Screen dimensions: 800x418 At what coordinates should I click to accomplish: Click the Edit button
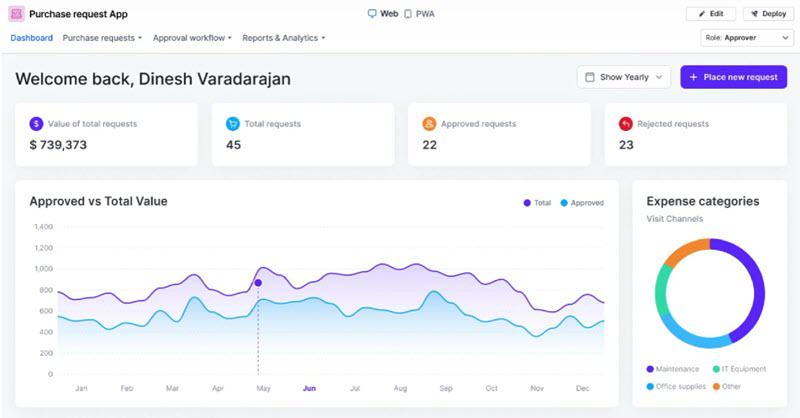711,14
